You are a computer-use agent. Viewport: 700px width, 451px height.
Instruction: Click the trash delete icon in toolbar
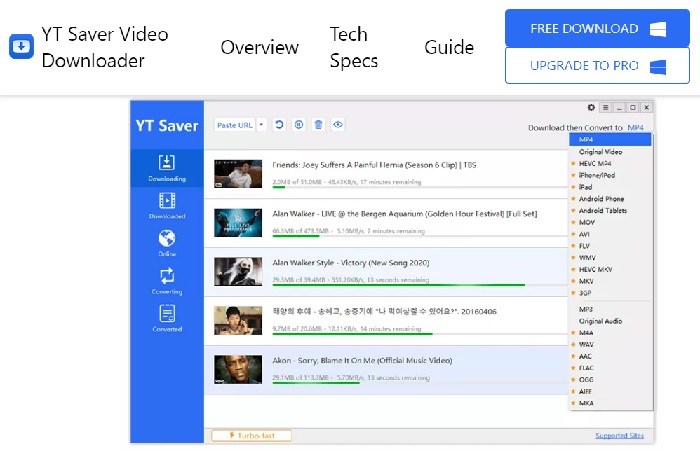pyautogui.click(x=318, y=125)
